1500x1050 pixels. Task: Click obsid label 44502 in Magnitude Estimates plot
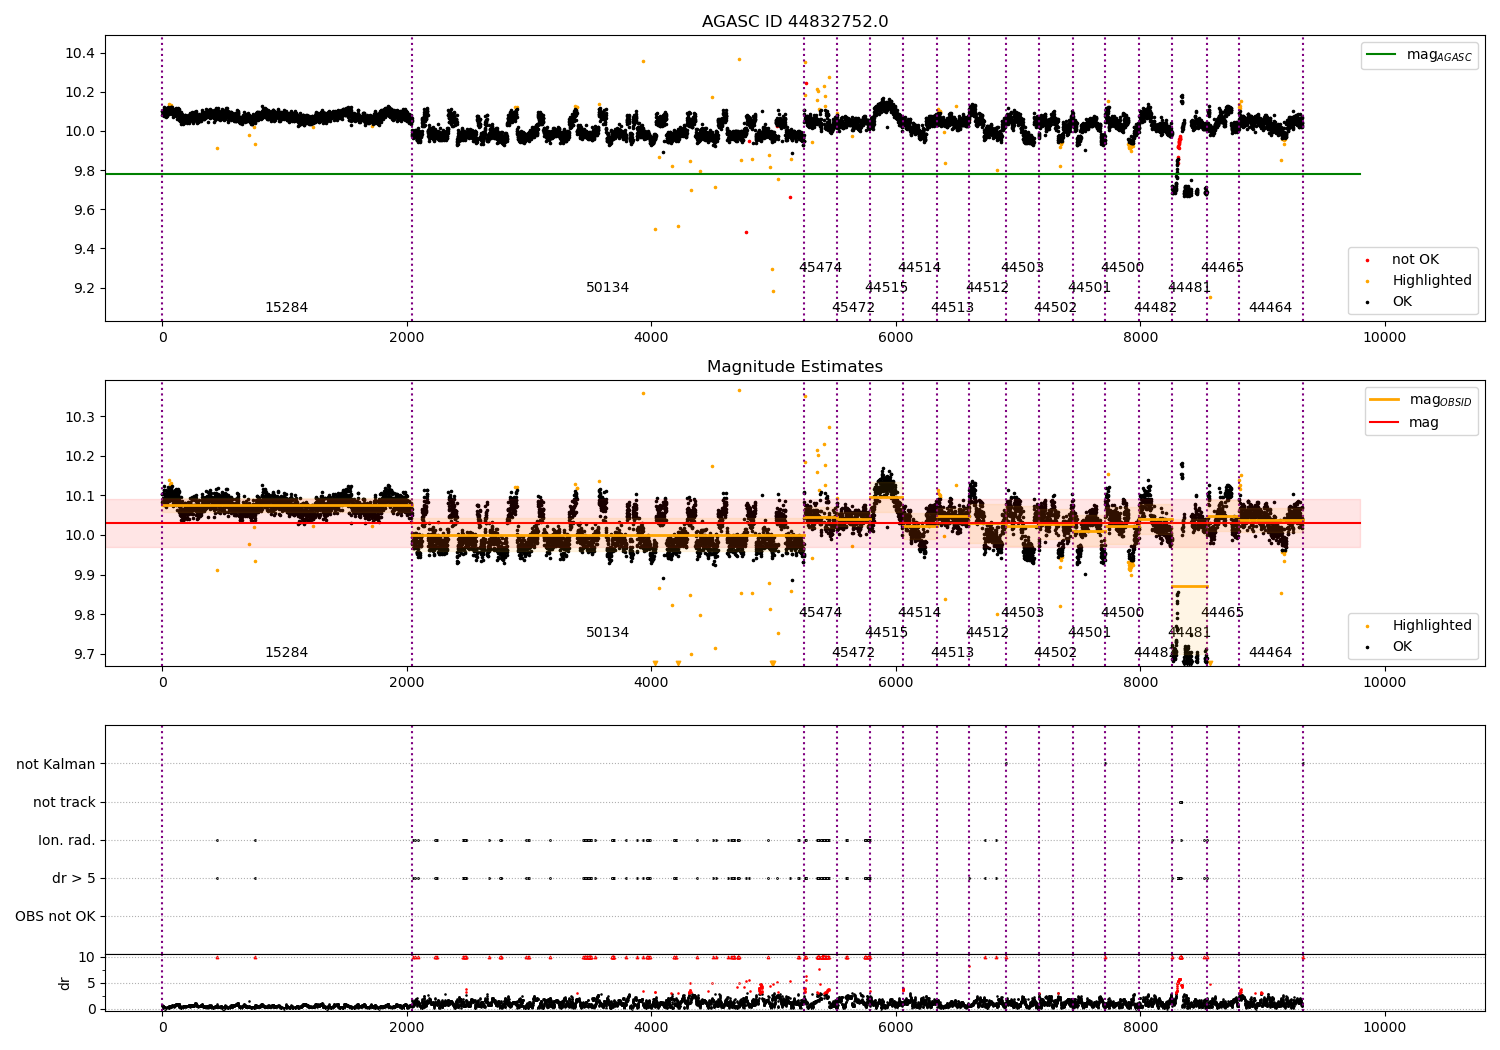pyautogui.click(x=1055, y=653)
